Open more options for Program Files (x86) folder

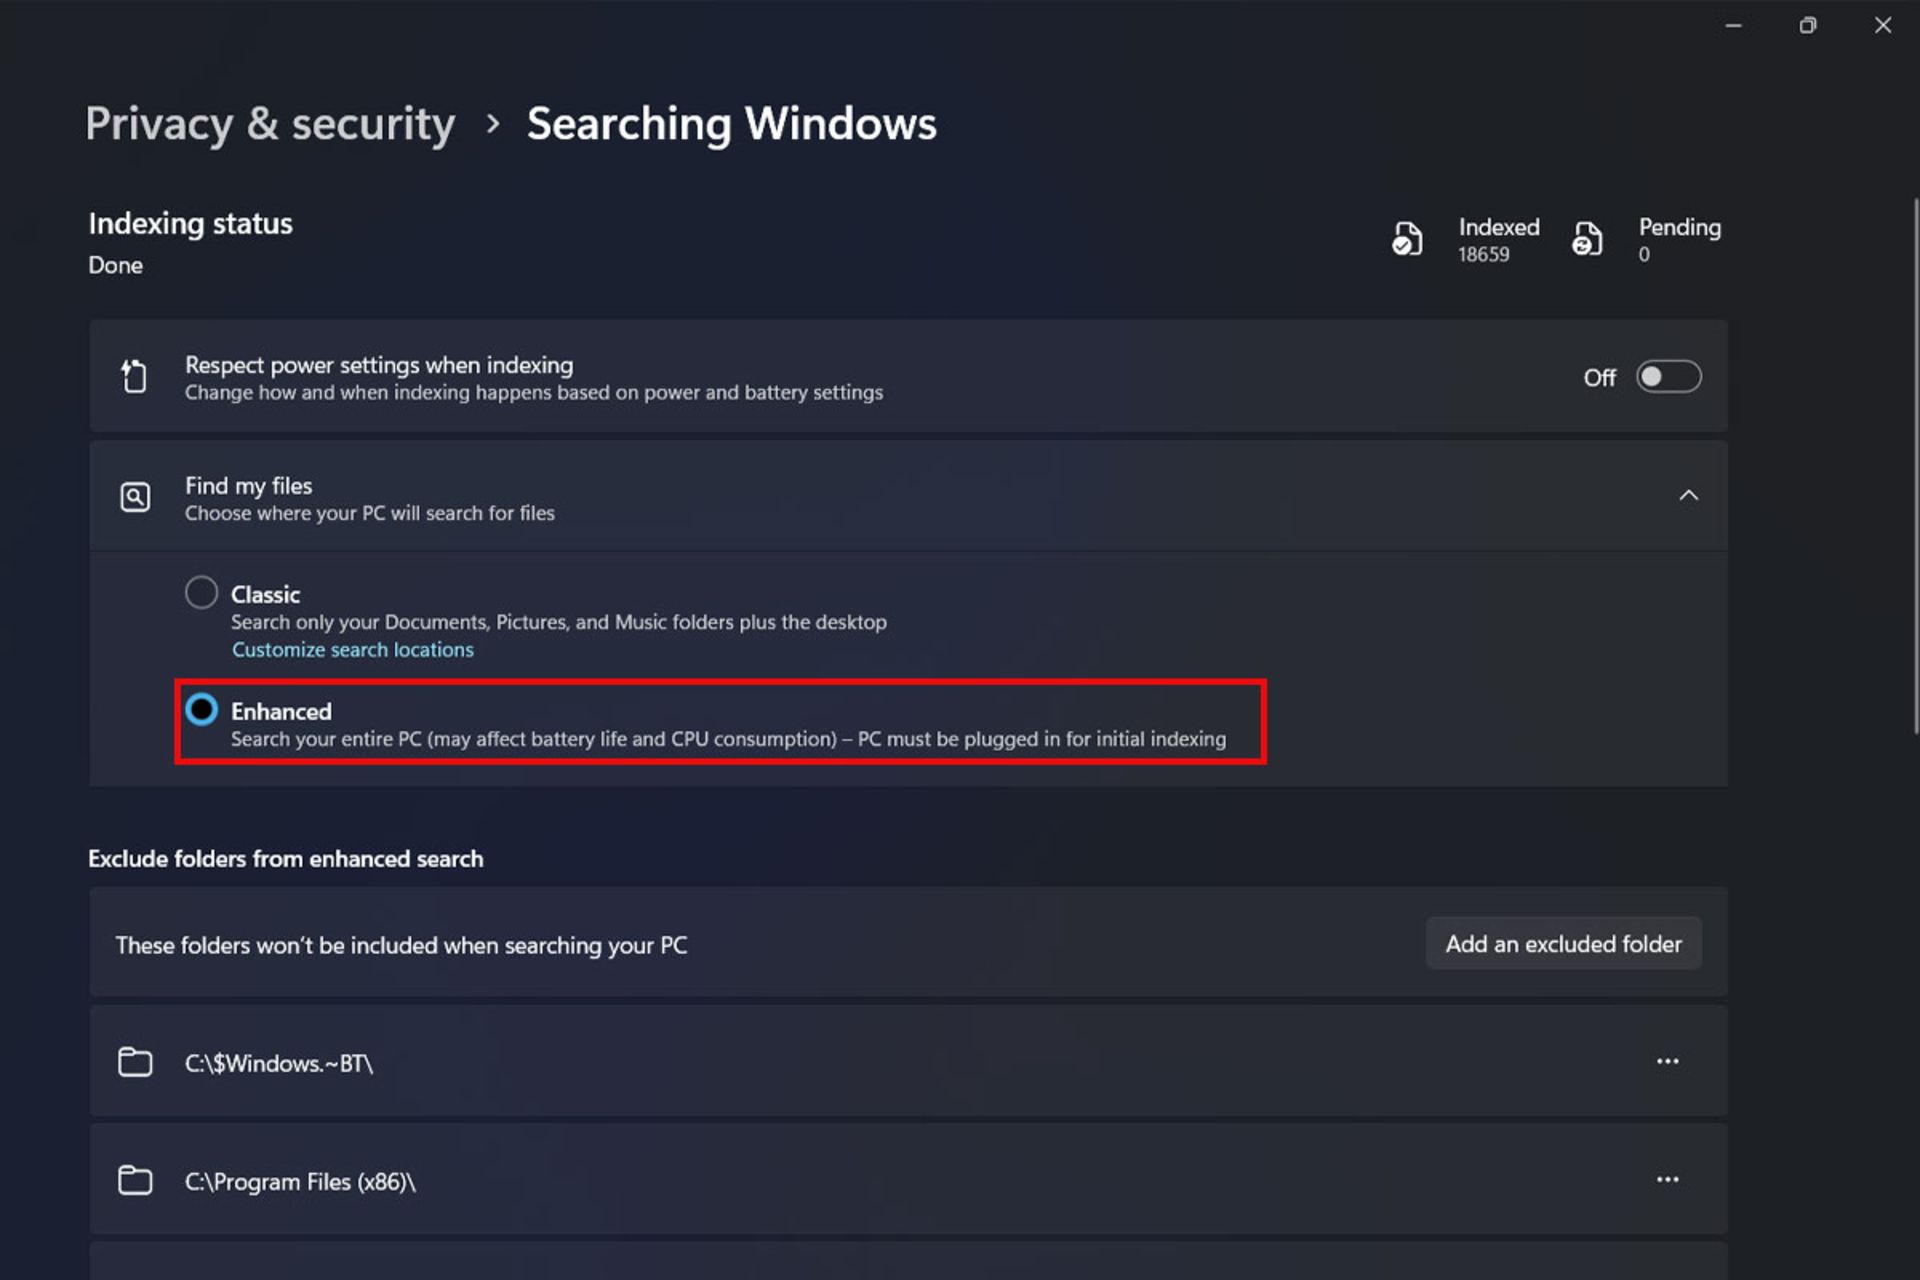(1667, 1180)
